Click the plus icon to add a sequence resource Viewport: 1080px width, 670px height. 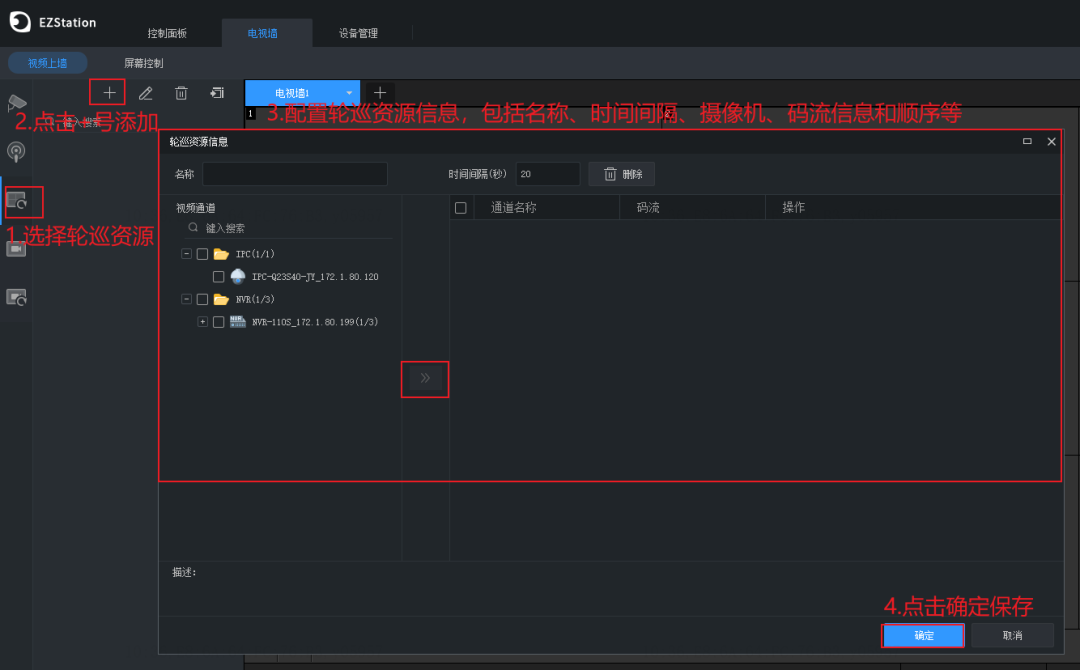[x=108, y=92]
